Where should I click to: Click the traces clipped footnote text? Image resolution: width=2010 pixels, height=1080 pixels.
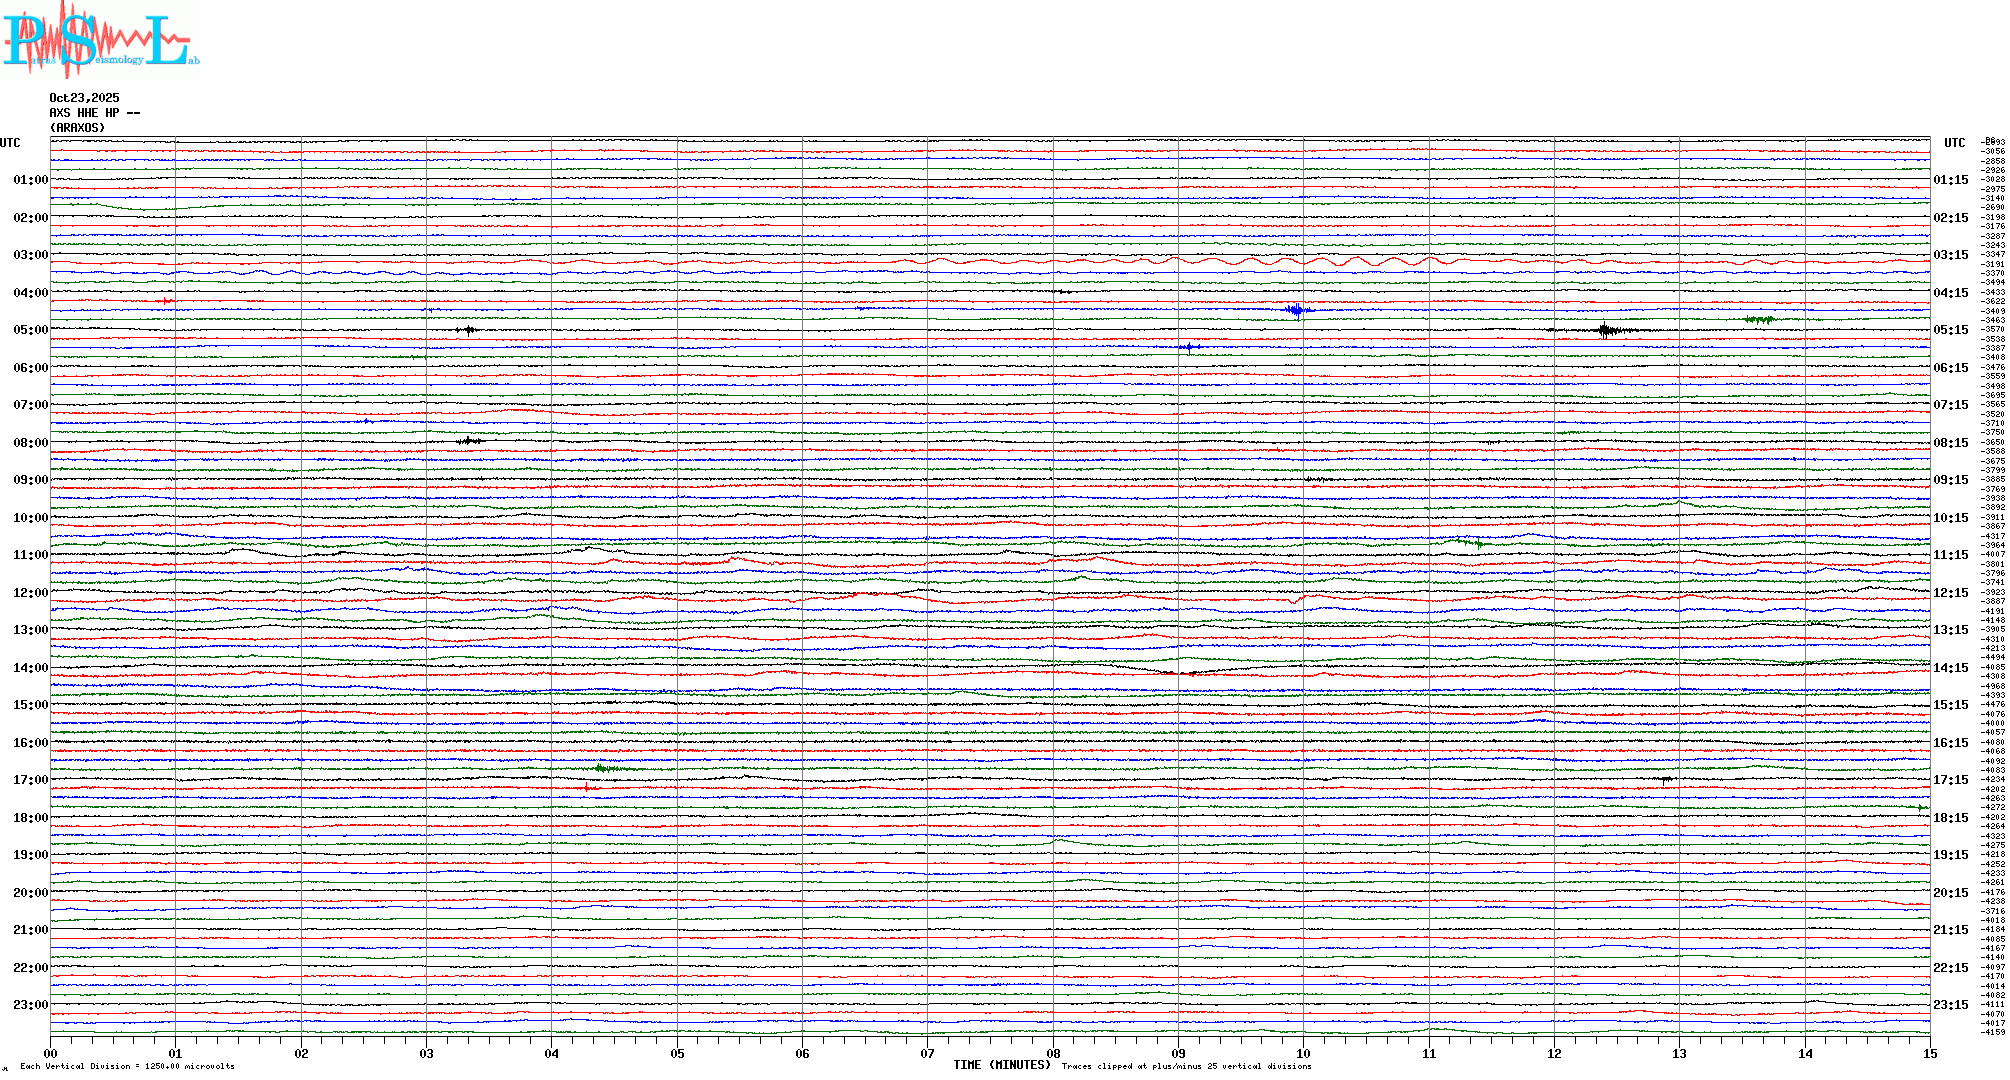[x=1186, y=1066]
